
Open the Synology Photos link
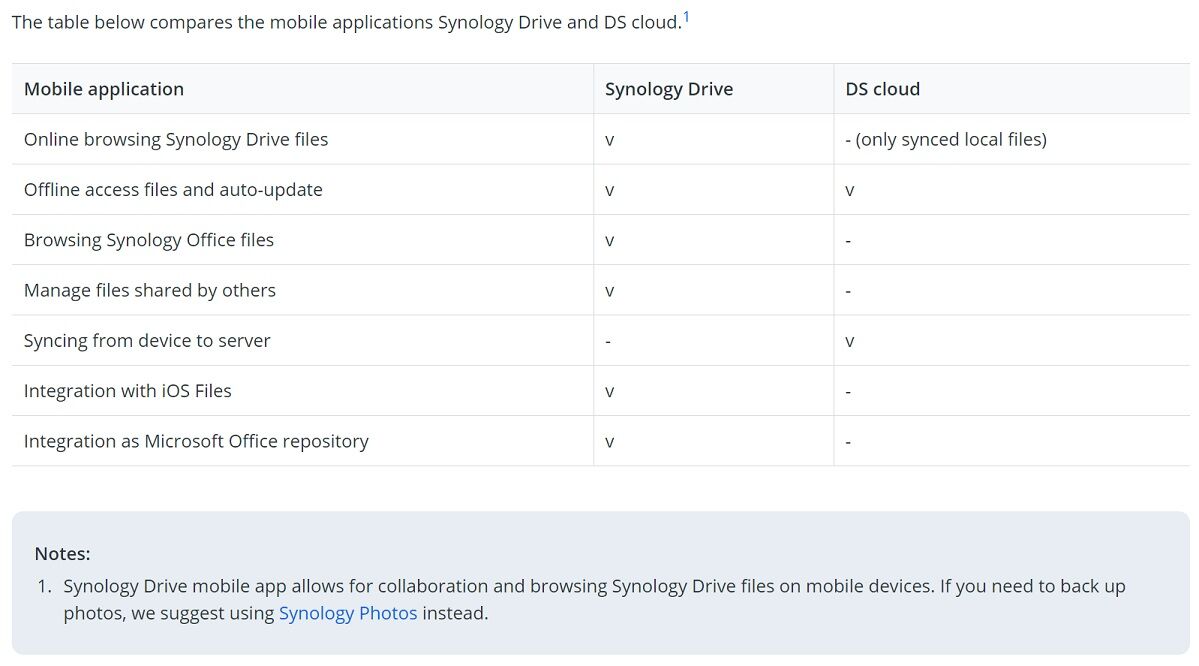348,613
